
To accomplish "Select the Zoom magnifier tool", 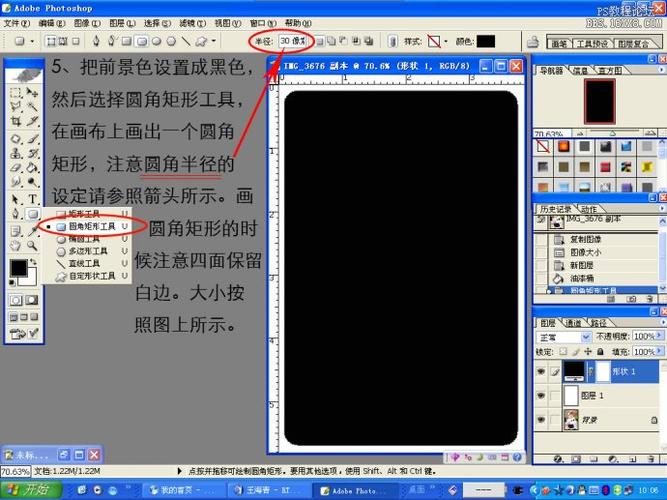I will pyautogui.click(x=32, y=246).
